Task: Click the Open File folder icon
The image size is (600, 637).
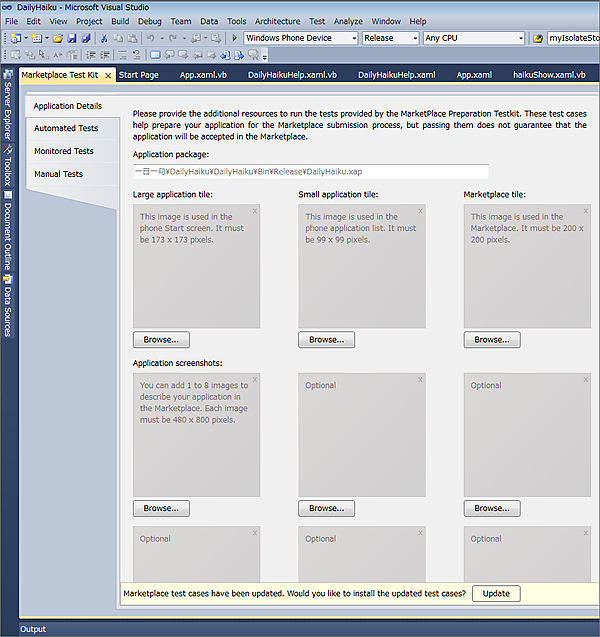Action: (57, 38)
